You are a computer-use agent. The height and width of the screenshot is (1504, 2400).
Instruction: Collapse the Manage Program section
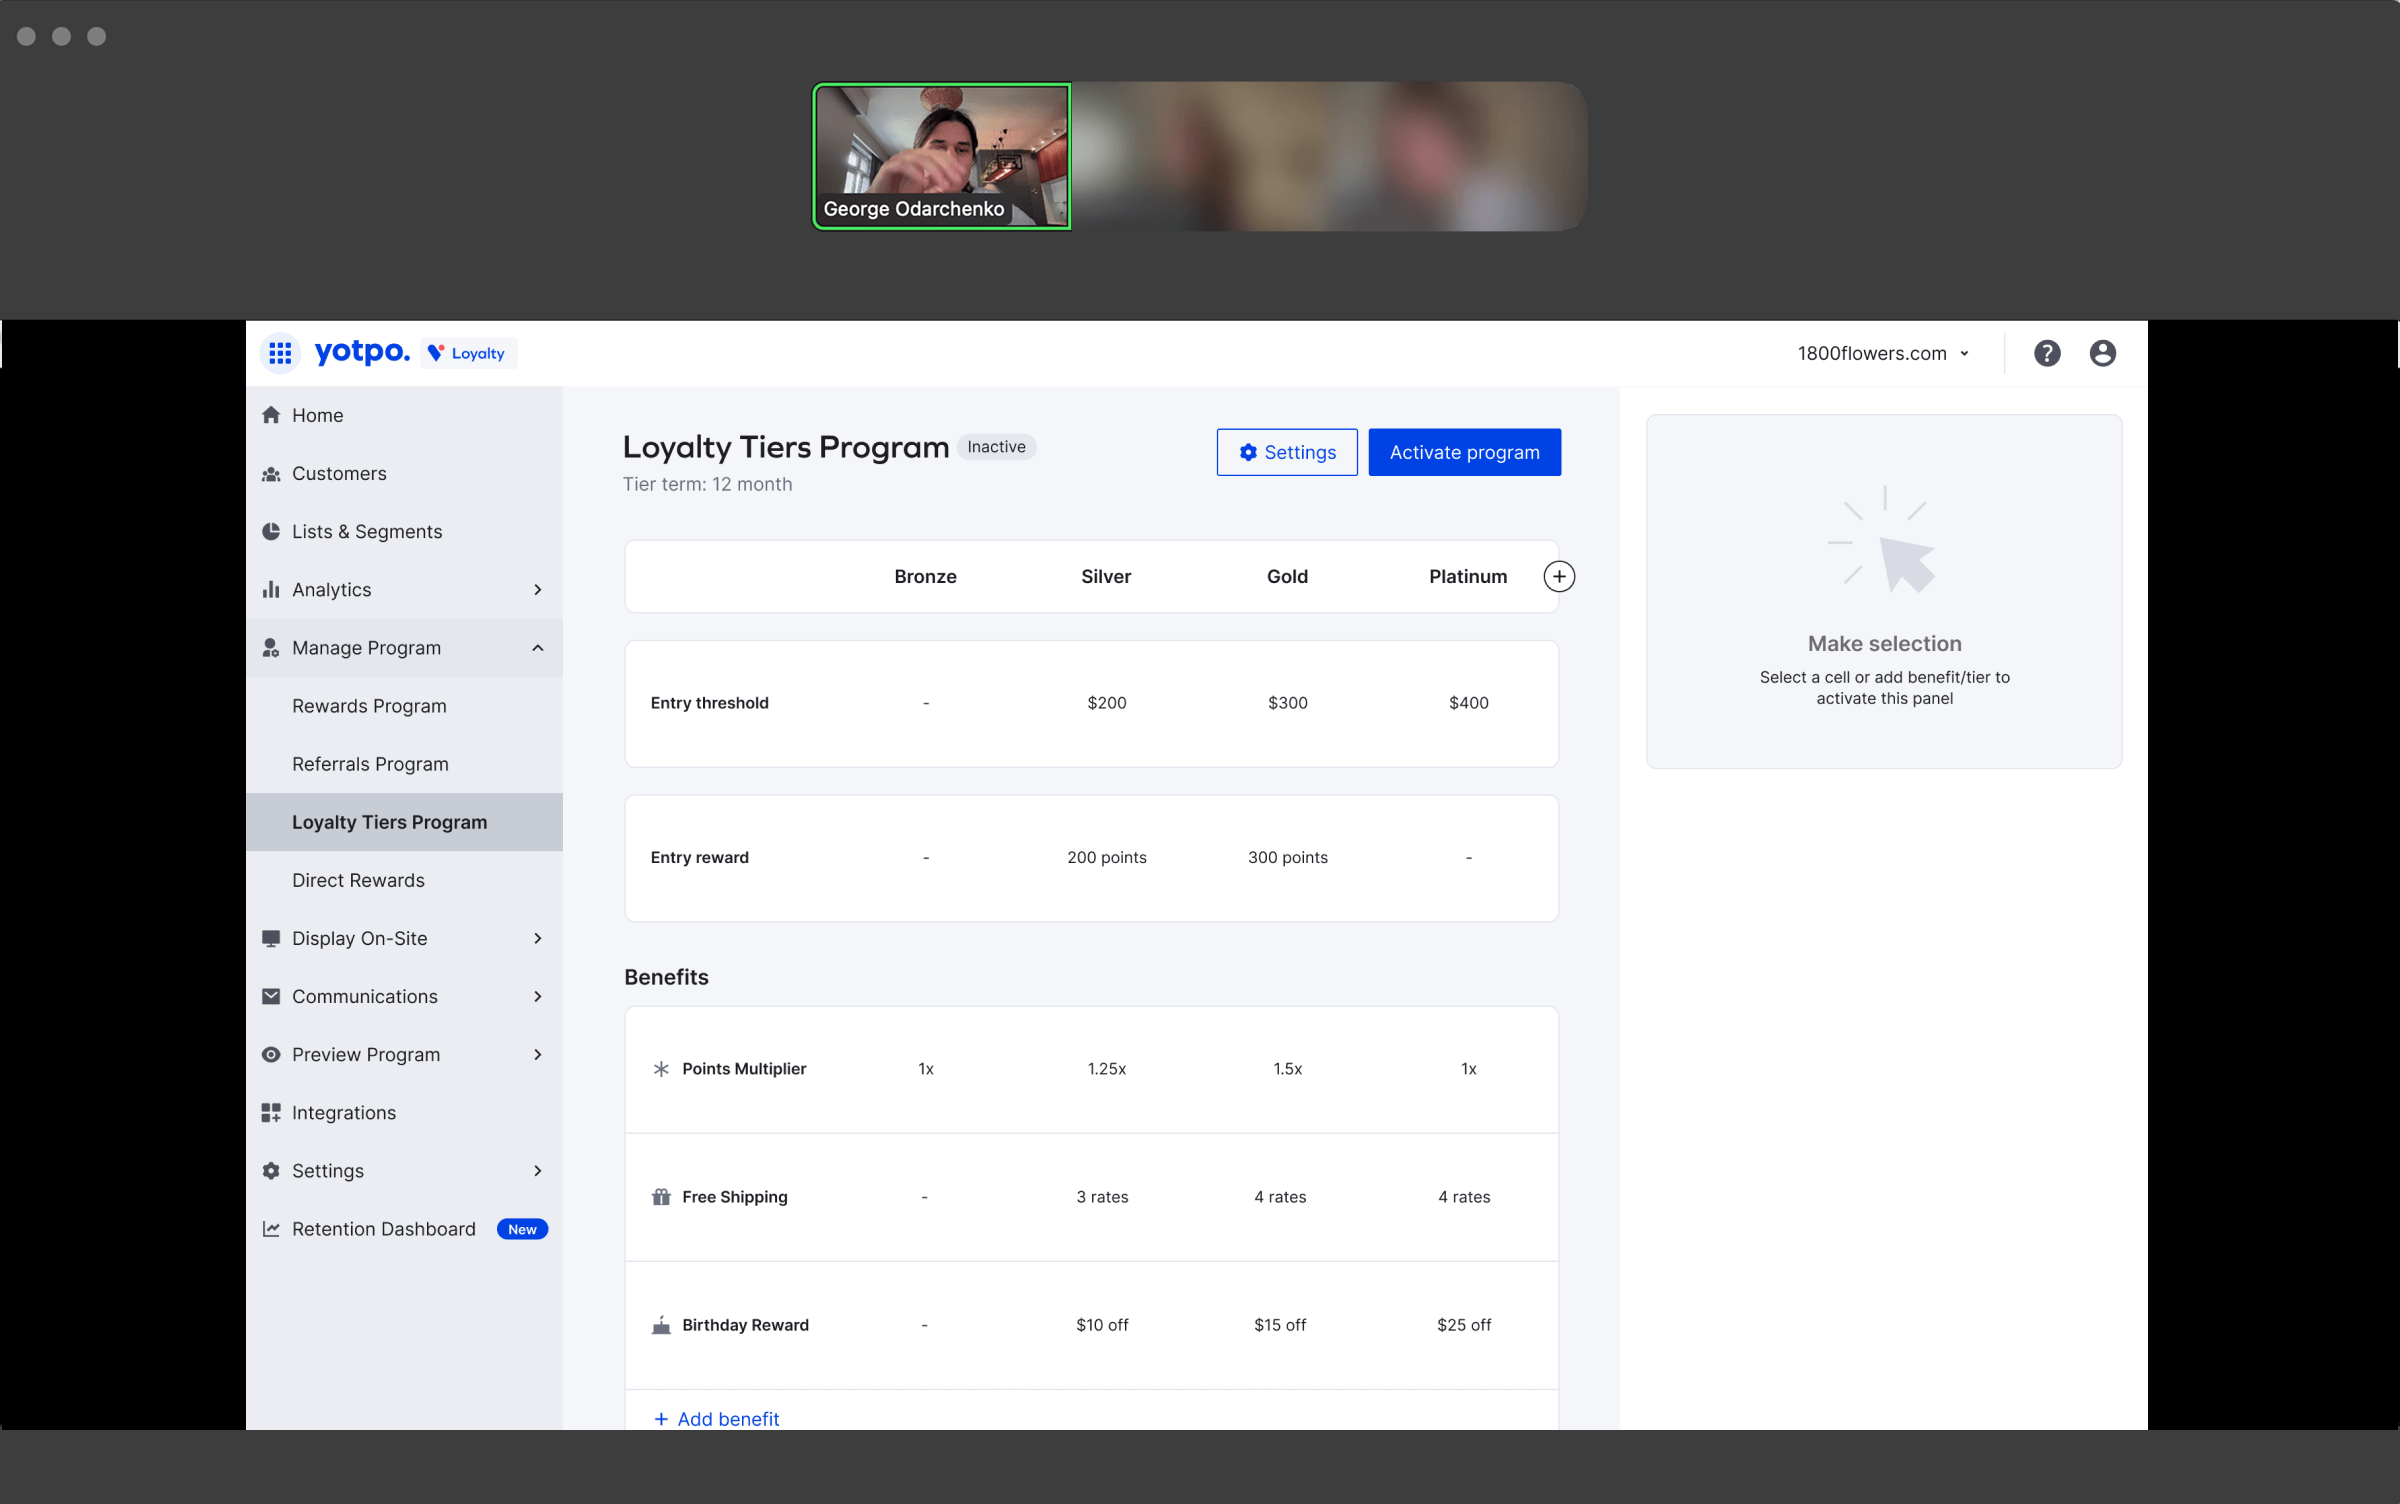[x=538, y=648]
